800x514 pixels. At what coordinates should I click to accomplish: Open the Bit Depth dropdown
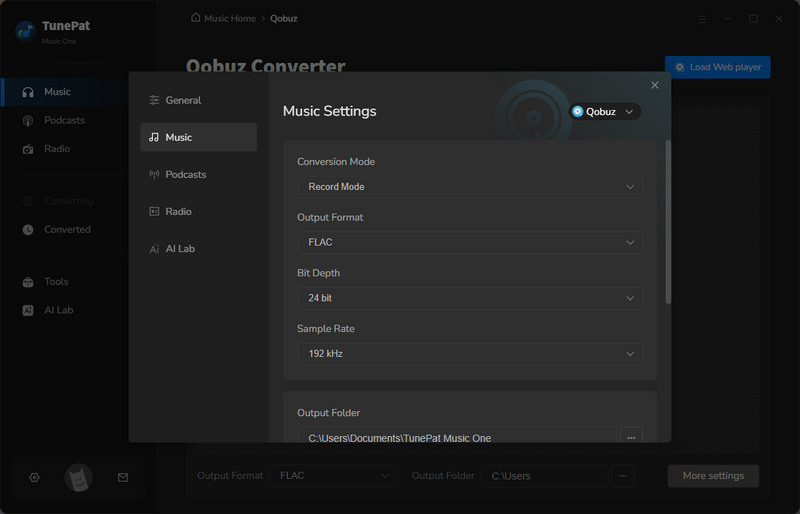coord(469,298)
